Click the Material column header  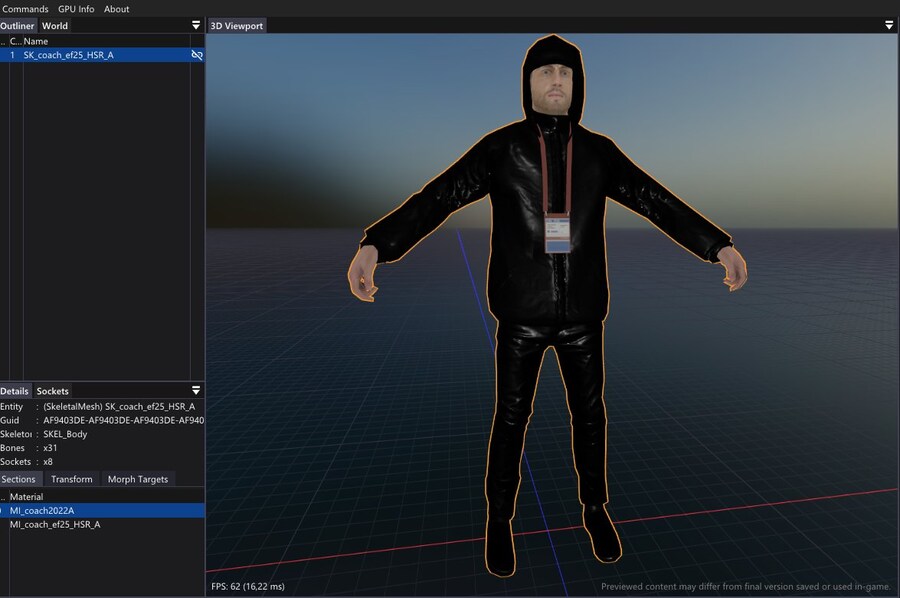[x=27, y=497]
